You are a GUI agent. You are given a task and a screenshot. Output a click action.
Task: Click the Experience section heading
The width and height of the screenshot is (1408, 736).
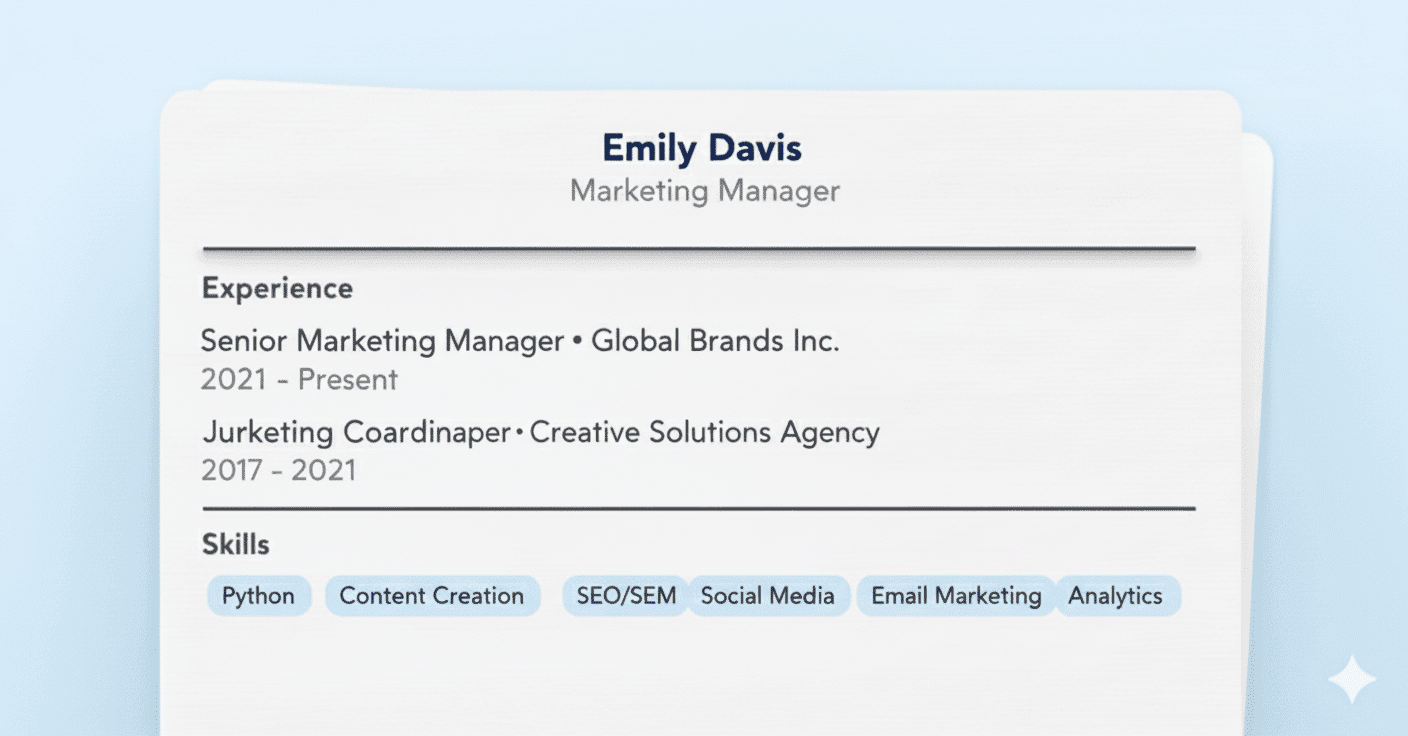tap(277, 289)
